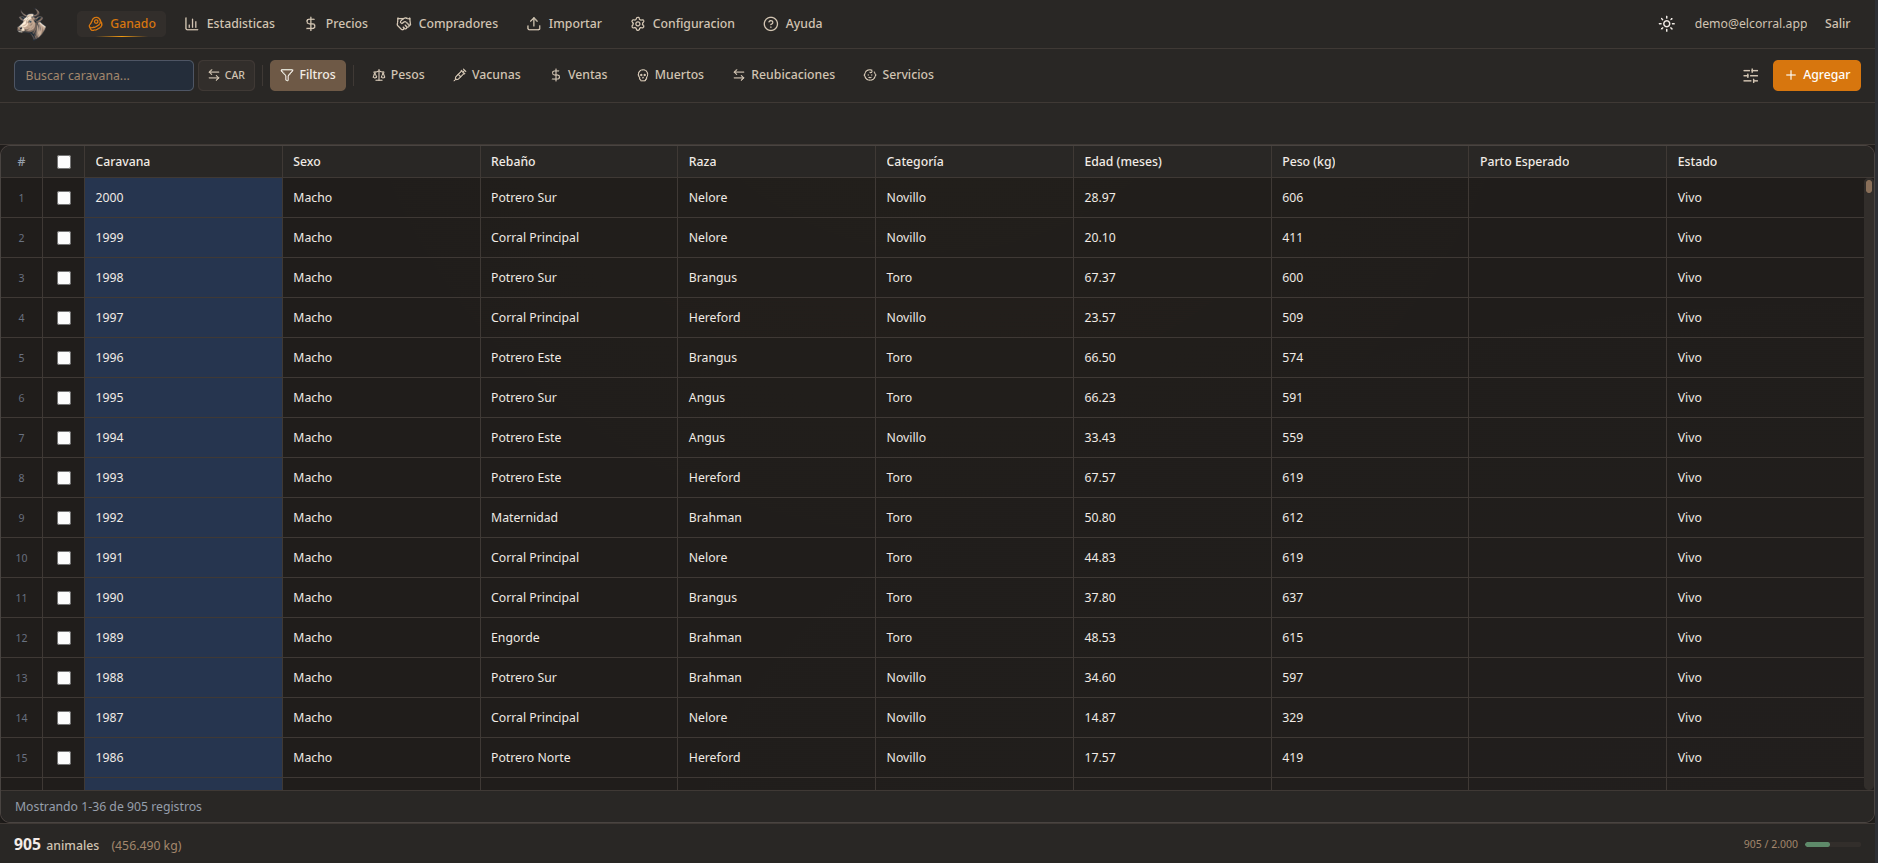1878x863 pixels.
Task: Open the Vacunas vaccination tool
Action: click(x=487, y=75)
